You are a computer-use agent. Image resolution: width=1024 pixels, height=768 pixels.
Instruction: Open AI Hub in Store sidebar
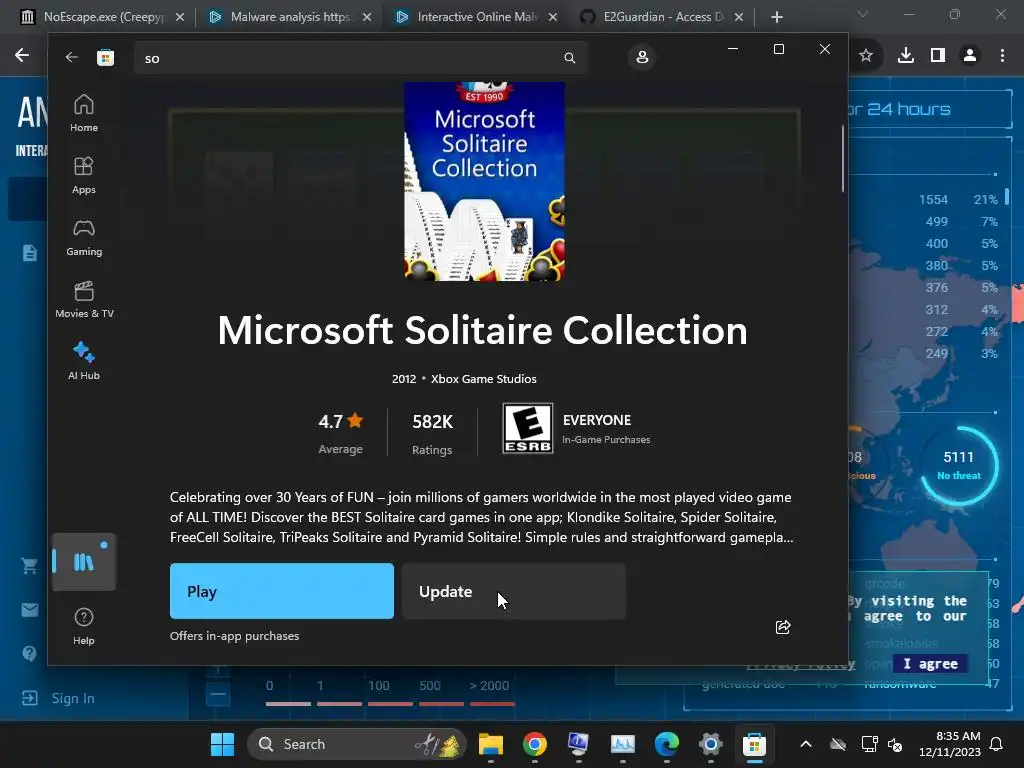(x=84, y=361)
